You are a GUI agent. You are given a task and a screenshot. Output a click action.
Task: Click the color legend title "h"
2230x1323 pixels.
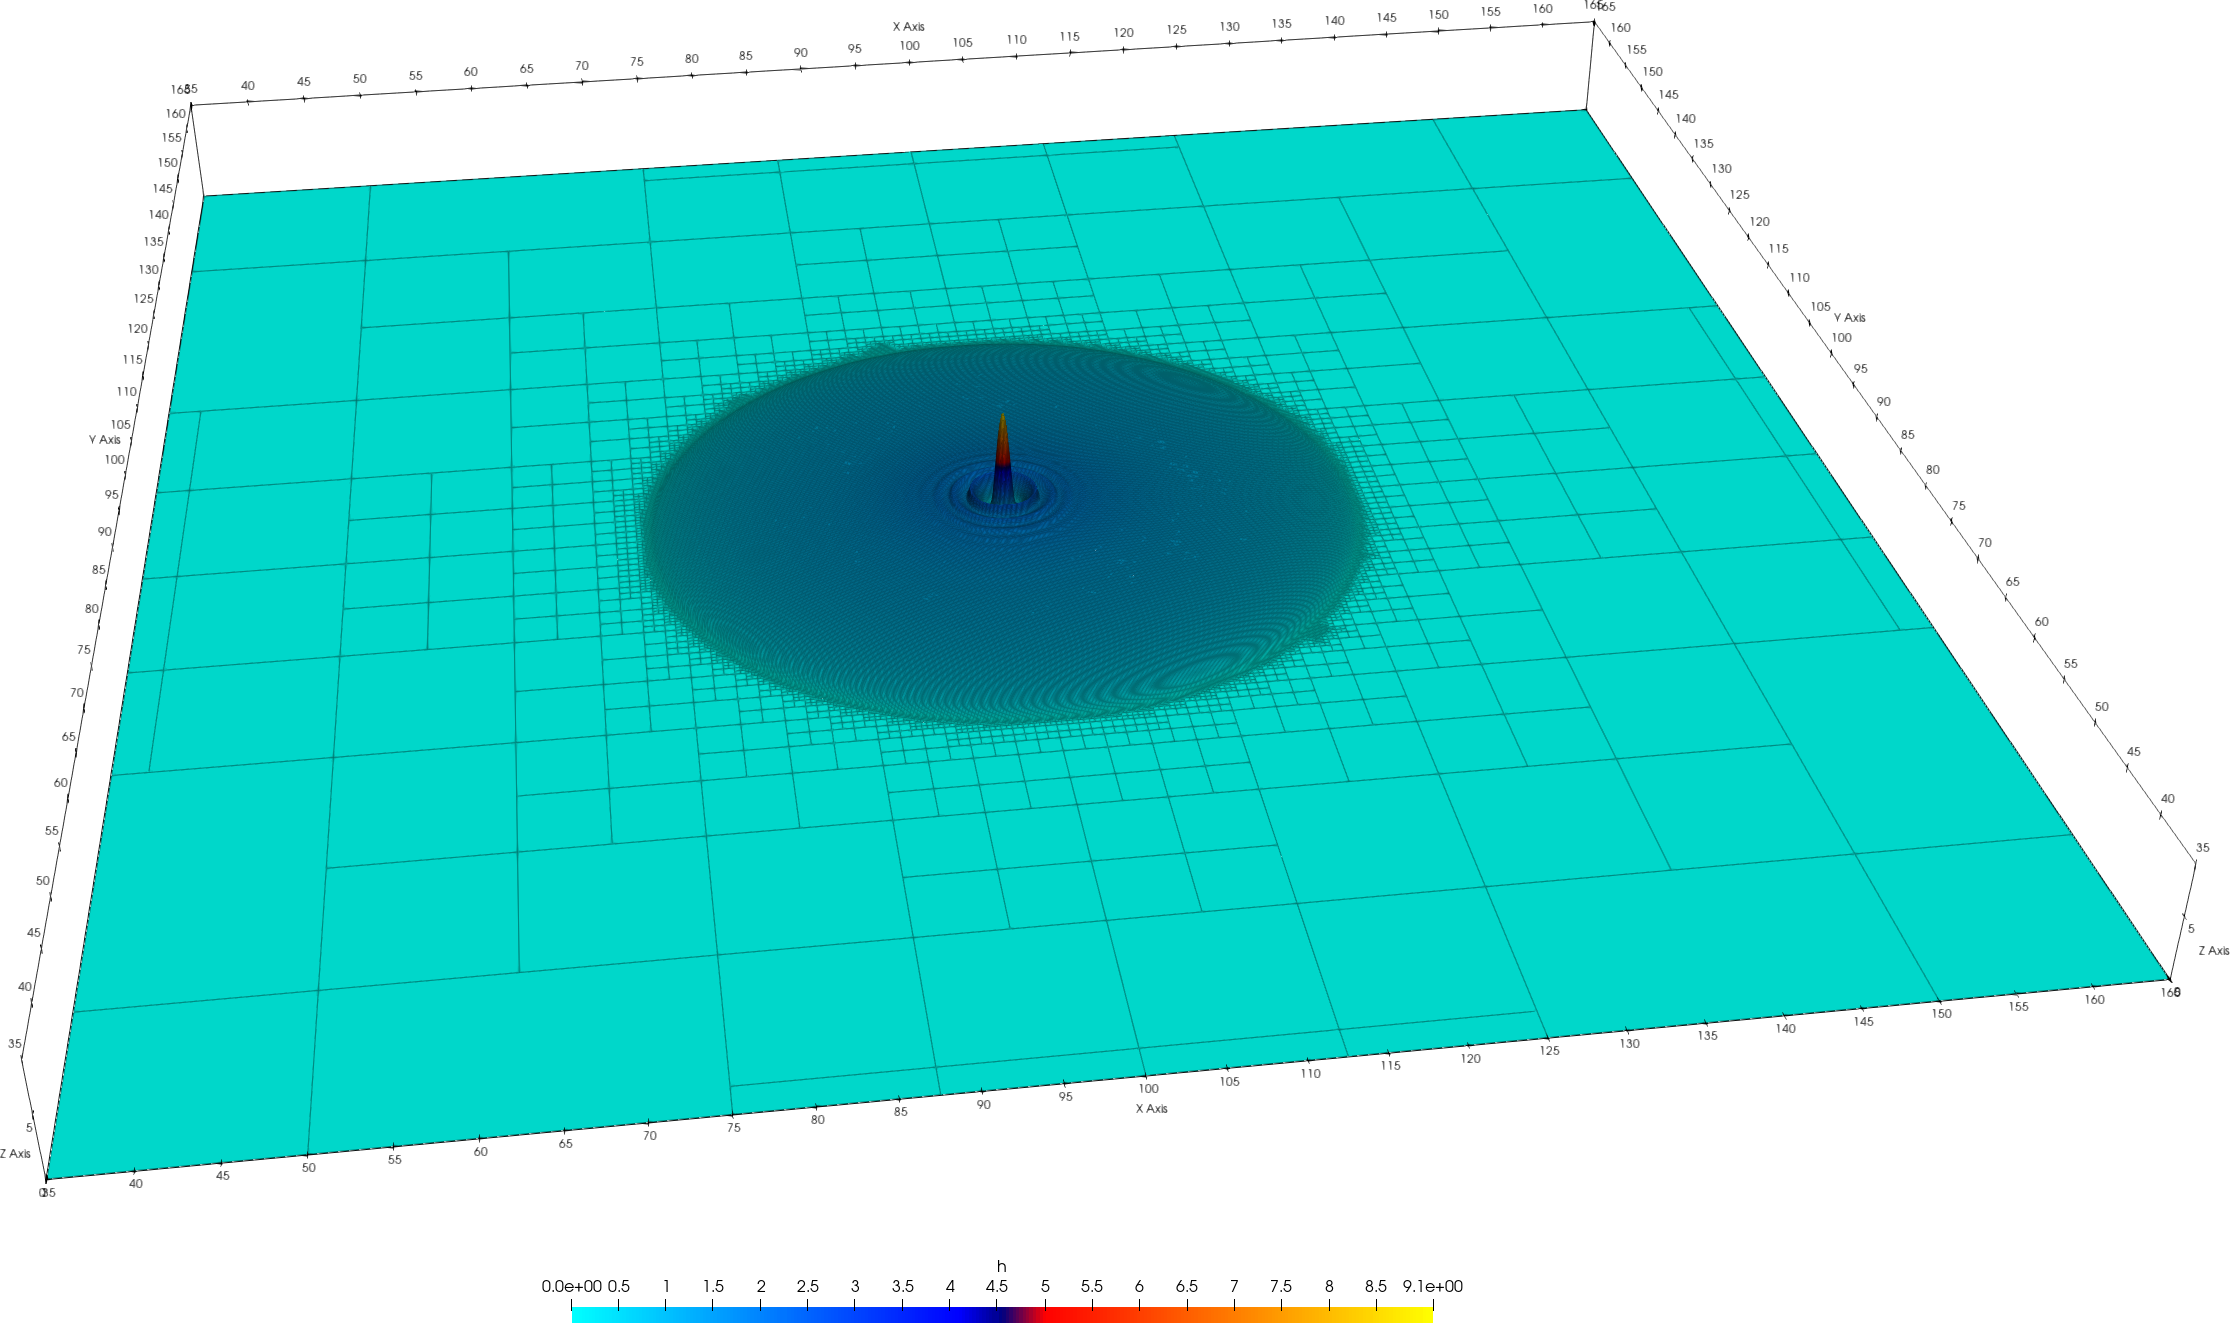[1001, 1266]
